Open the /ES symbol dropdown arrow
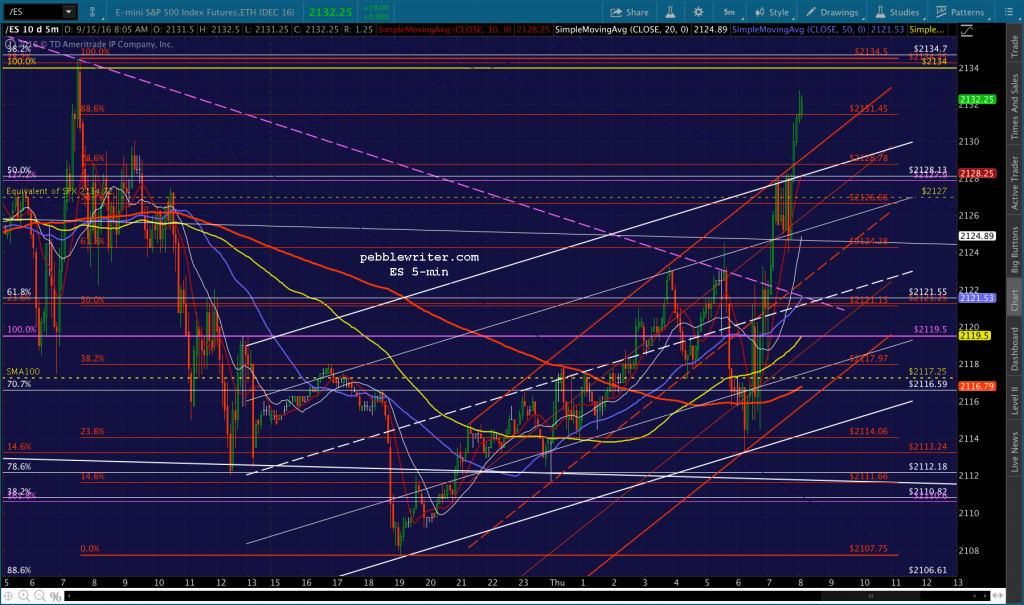Screen dimensions: 1024x605 point(69,12)
